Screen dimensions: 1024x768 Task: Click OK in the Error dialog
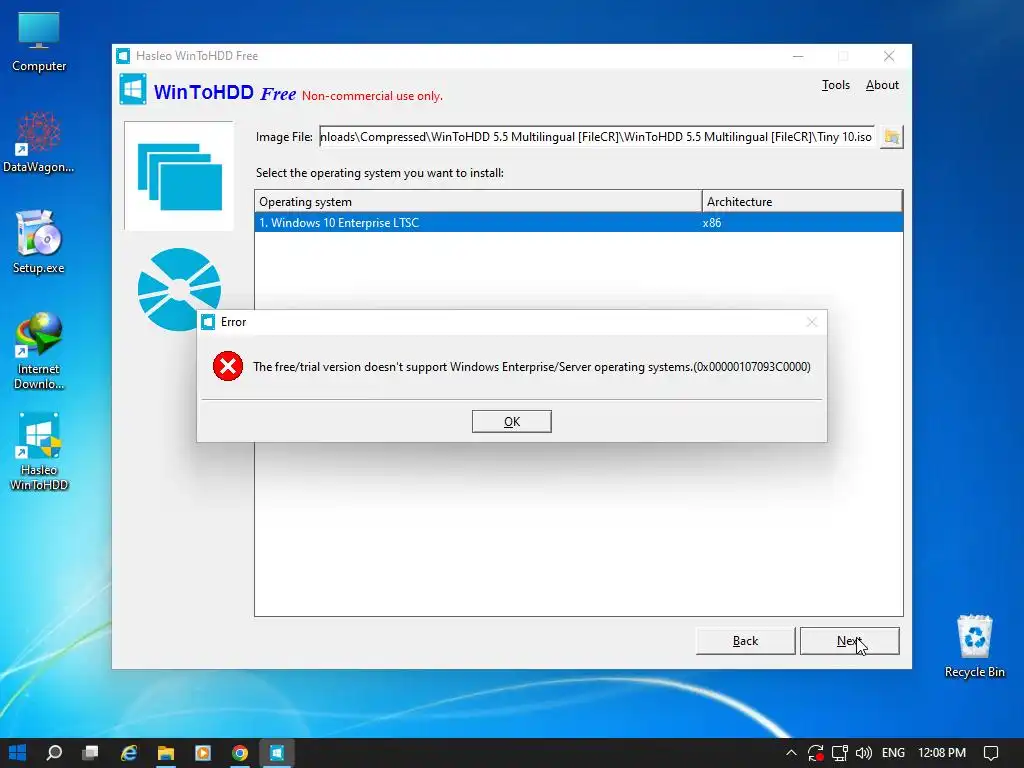point(511,421)
